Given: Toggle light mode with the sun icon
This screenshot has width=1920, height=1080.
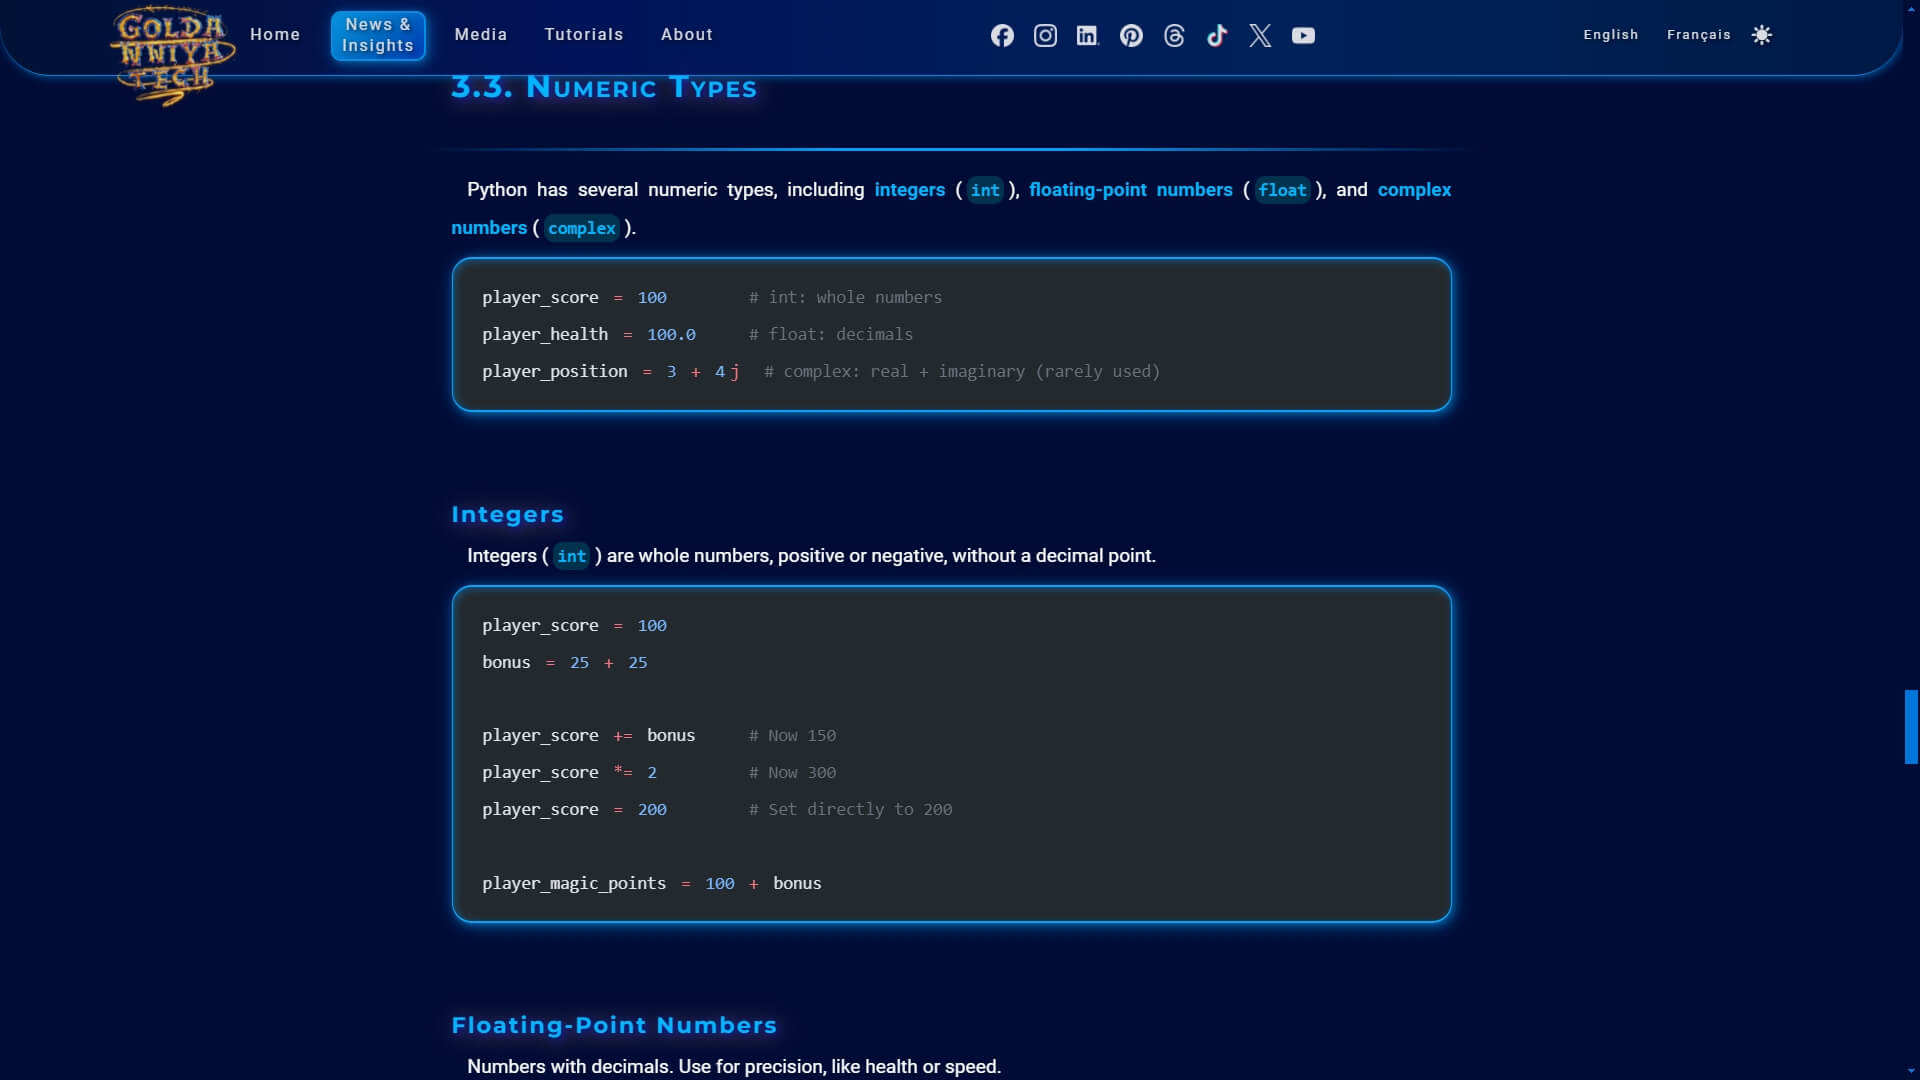Looking at the screenshot, I should click(1761, 34).
